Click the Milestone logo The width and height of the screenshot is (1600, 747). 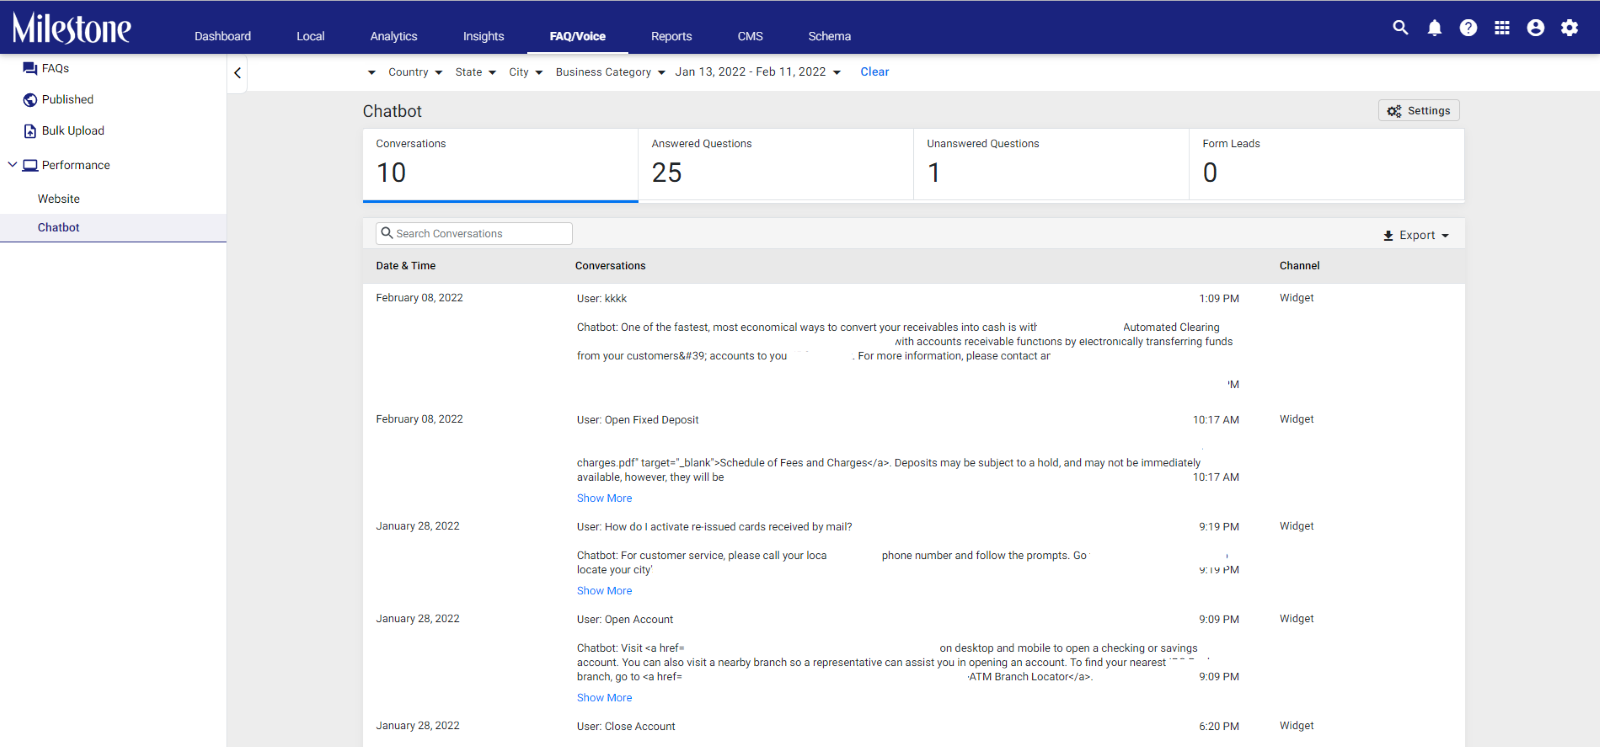(71, 28)
